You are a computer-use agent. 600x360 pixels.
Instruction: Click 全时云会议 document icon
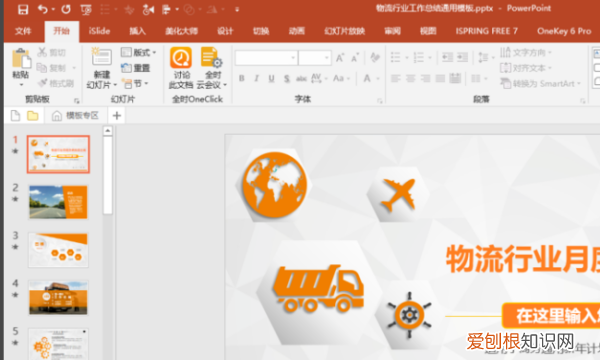coord(212,57)
